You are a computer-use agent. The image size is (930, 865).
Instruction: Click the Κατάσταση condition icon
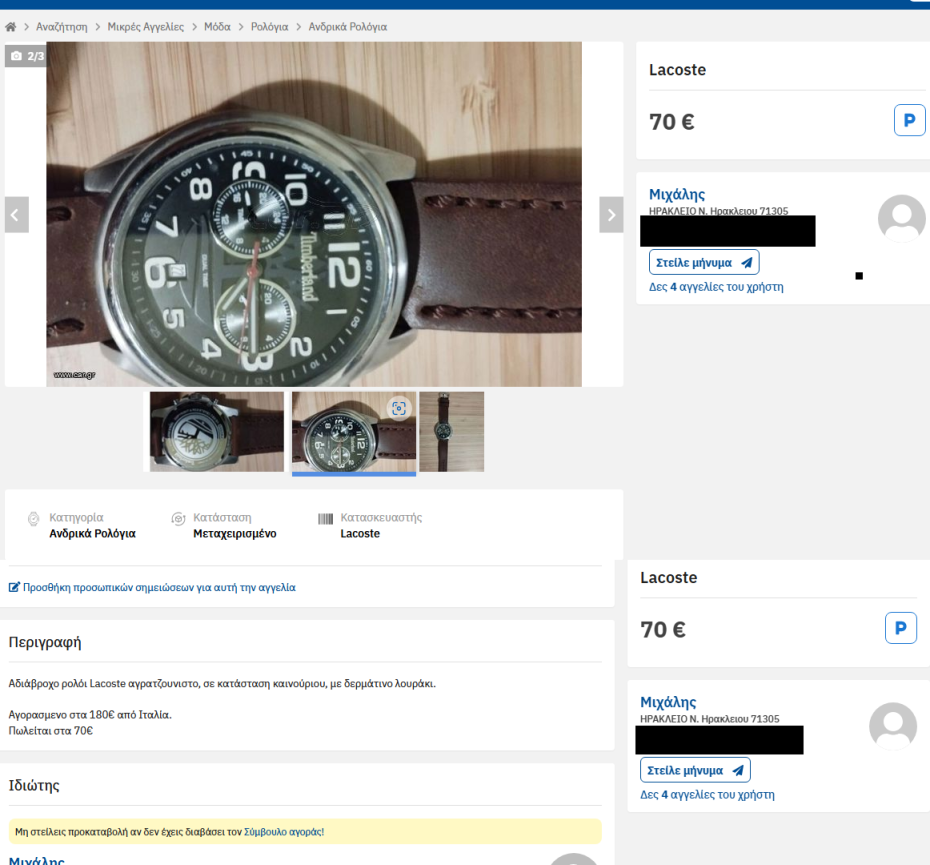(178, 519)
